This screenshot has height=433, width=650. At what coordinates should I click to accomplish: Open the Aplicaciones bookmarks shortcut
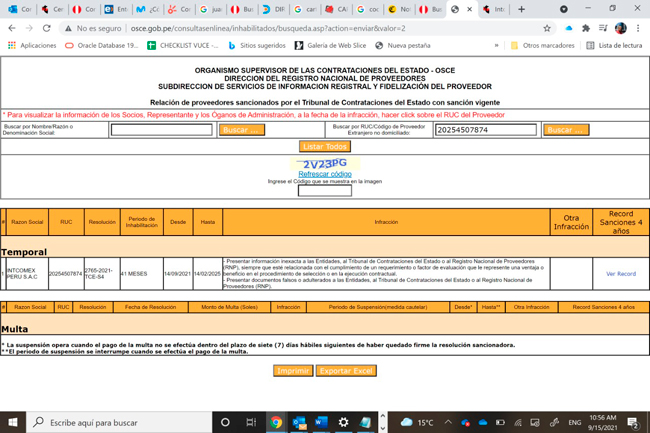32,45
